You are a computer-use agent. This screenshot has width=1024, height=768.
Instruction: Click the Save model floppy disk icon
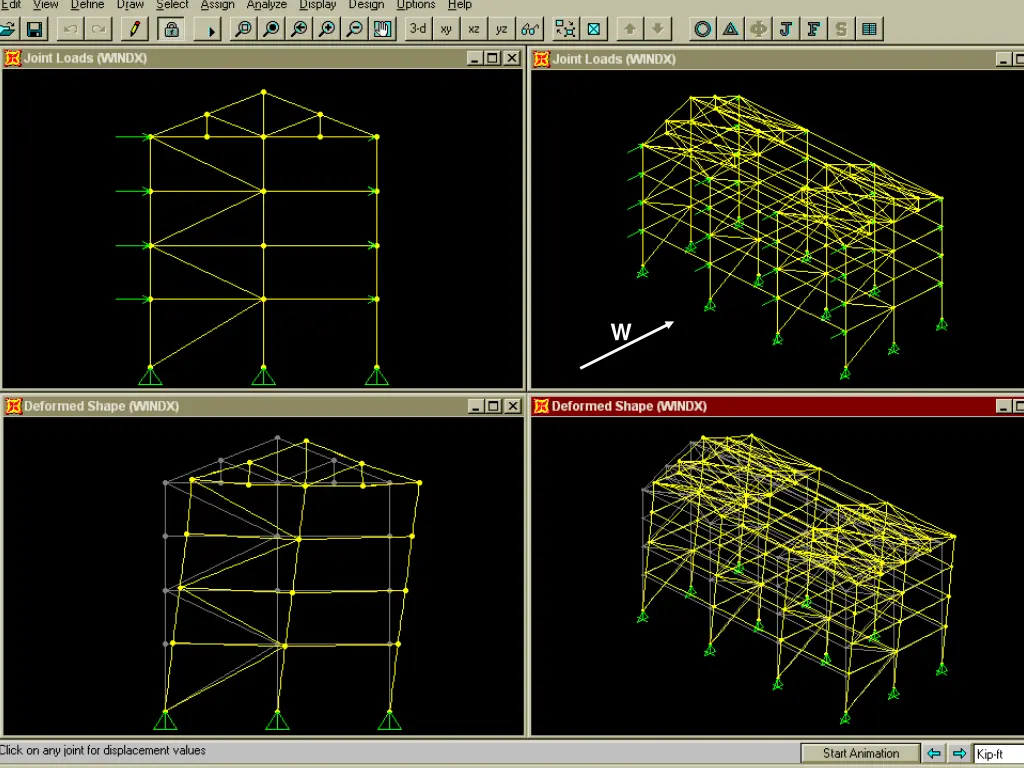(34, 29)
